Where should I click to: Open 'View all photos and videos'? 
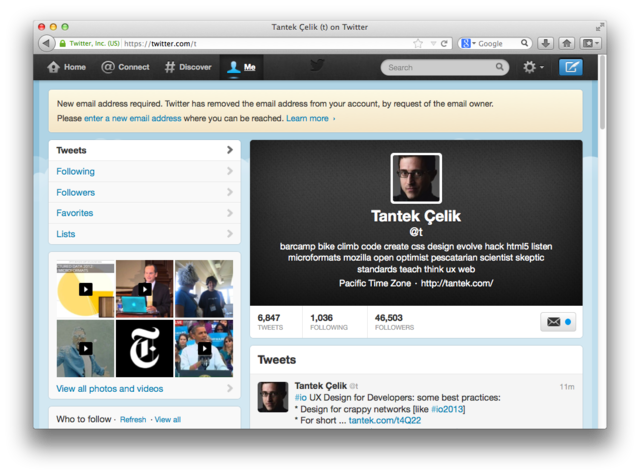pyautogui.click(x=144, y=388)
